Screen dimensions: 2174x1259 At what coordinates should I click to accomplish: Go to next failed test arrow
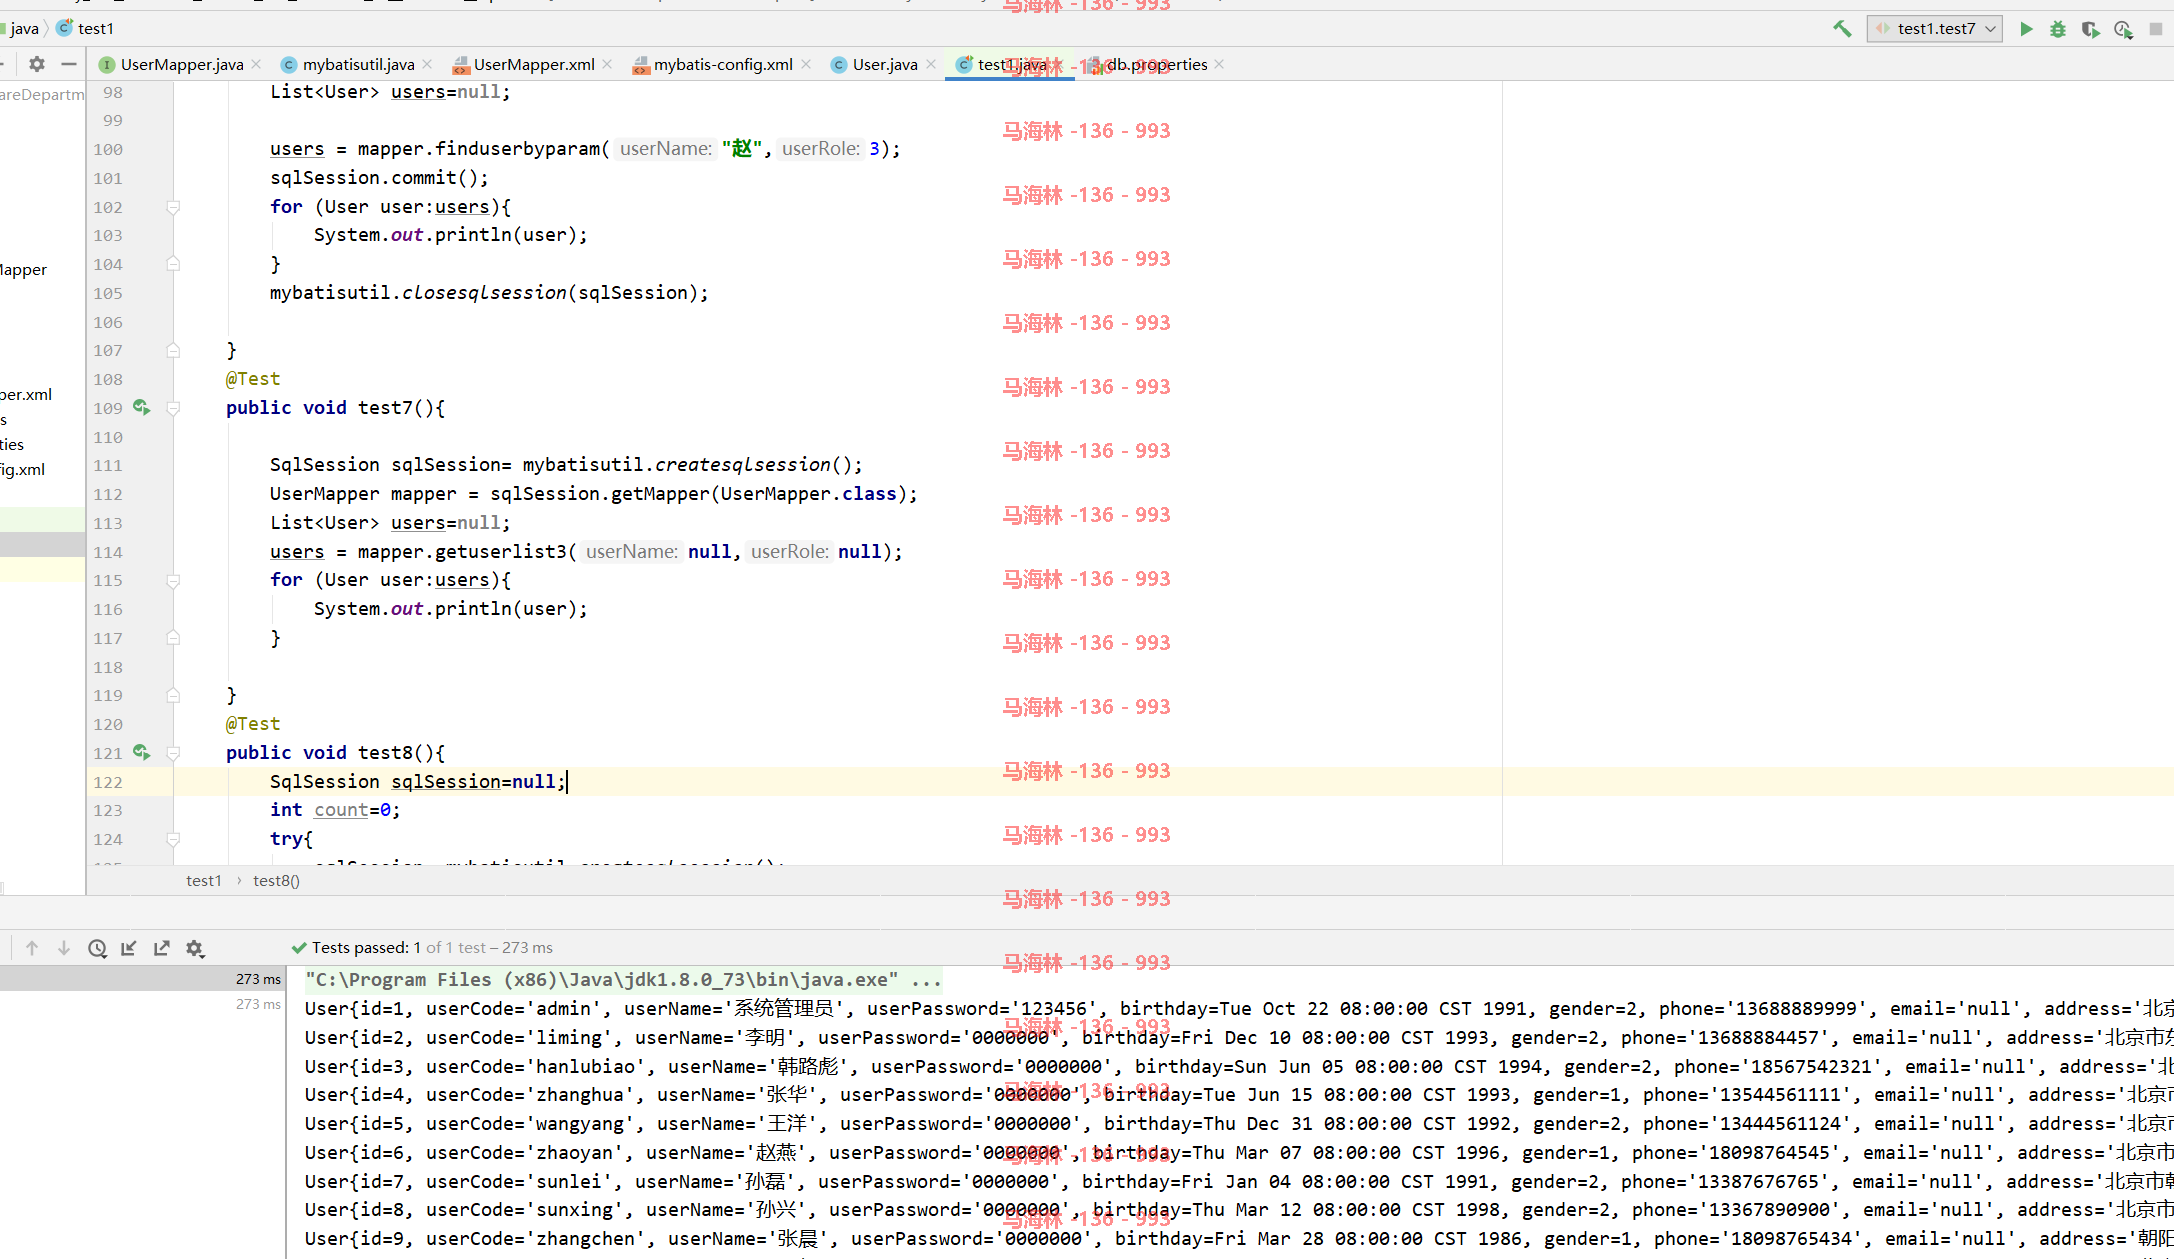[x=64, y=948]
